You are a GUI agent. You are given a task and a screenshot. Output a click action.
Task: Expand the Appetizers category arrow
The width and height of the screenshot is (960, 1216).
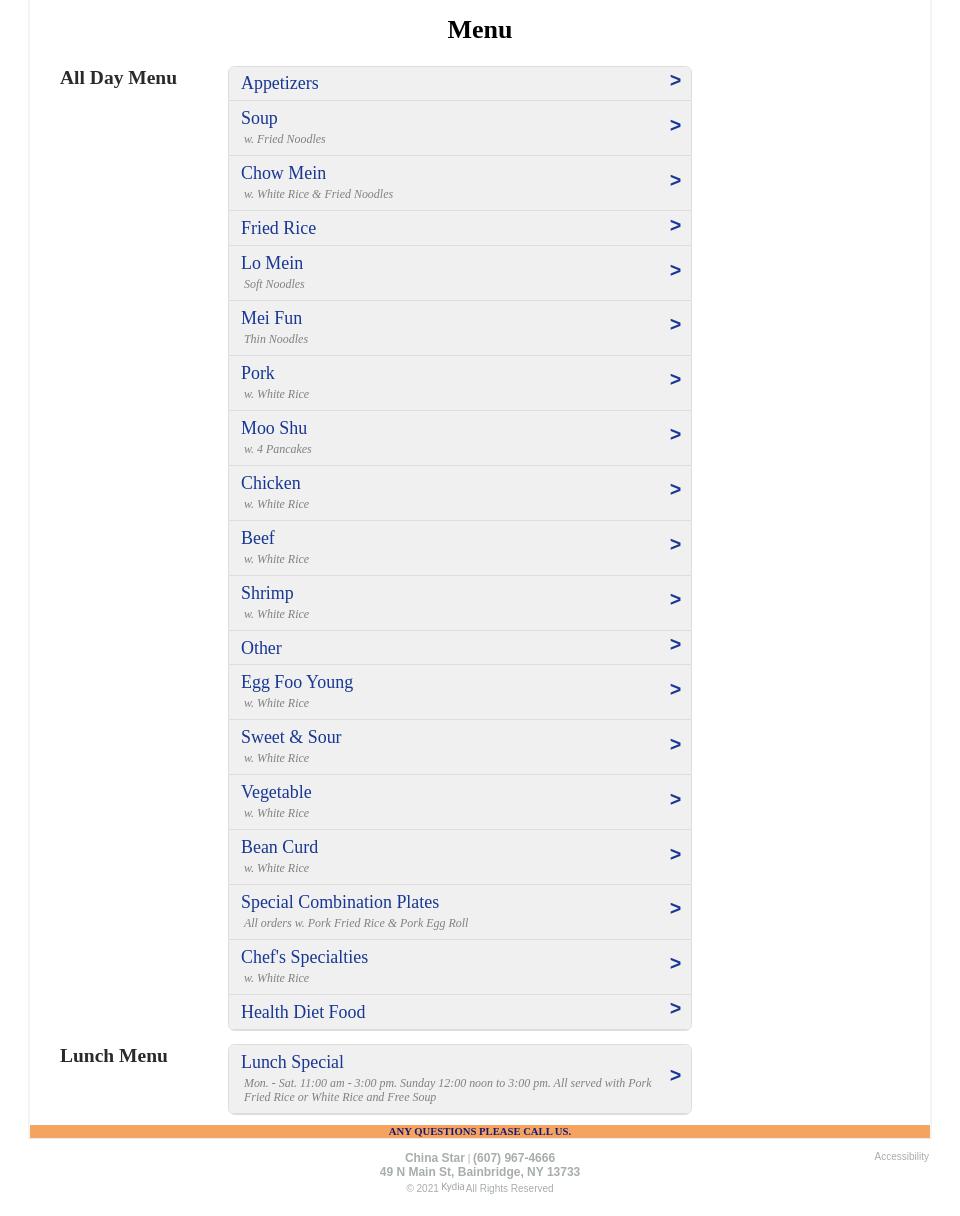[675, 81]
